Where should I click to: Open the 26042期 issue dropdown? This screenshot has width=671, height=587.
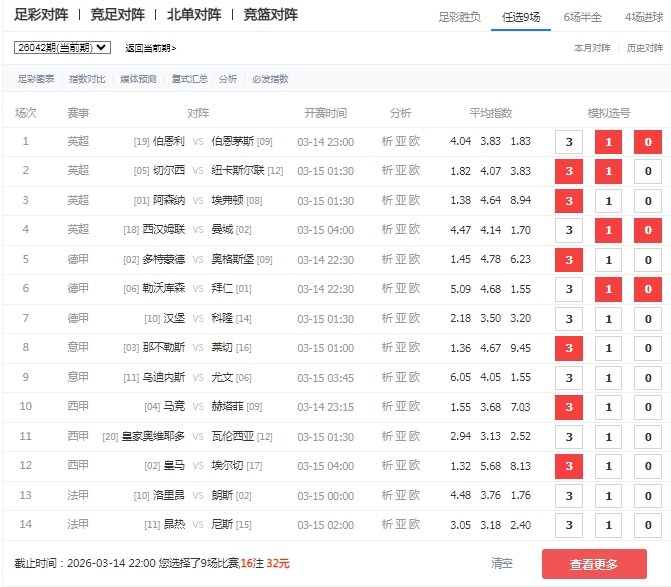62,48
